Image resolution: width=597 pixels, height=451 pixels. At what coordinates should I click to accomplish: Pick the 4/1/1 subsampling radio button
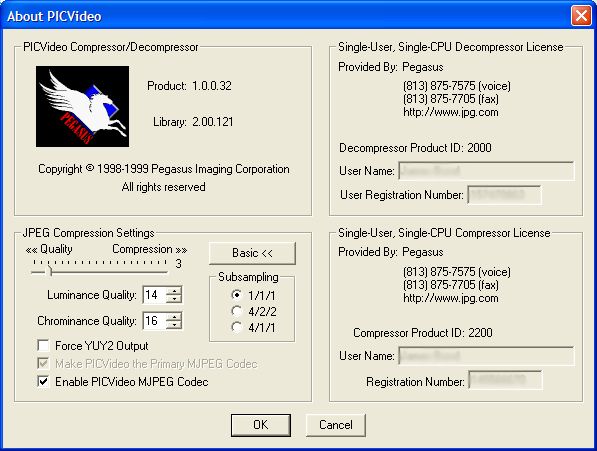coord(236,327)
